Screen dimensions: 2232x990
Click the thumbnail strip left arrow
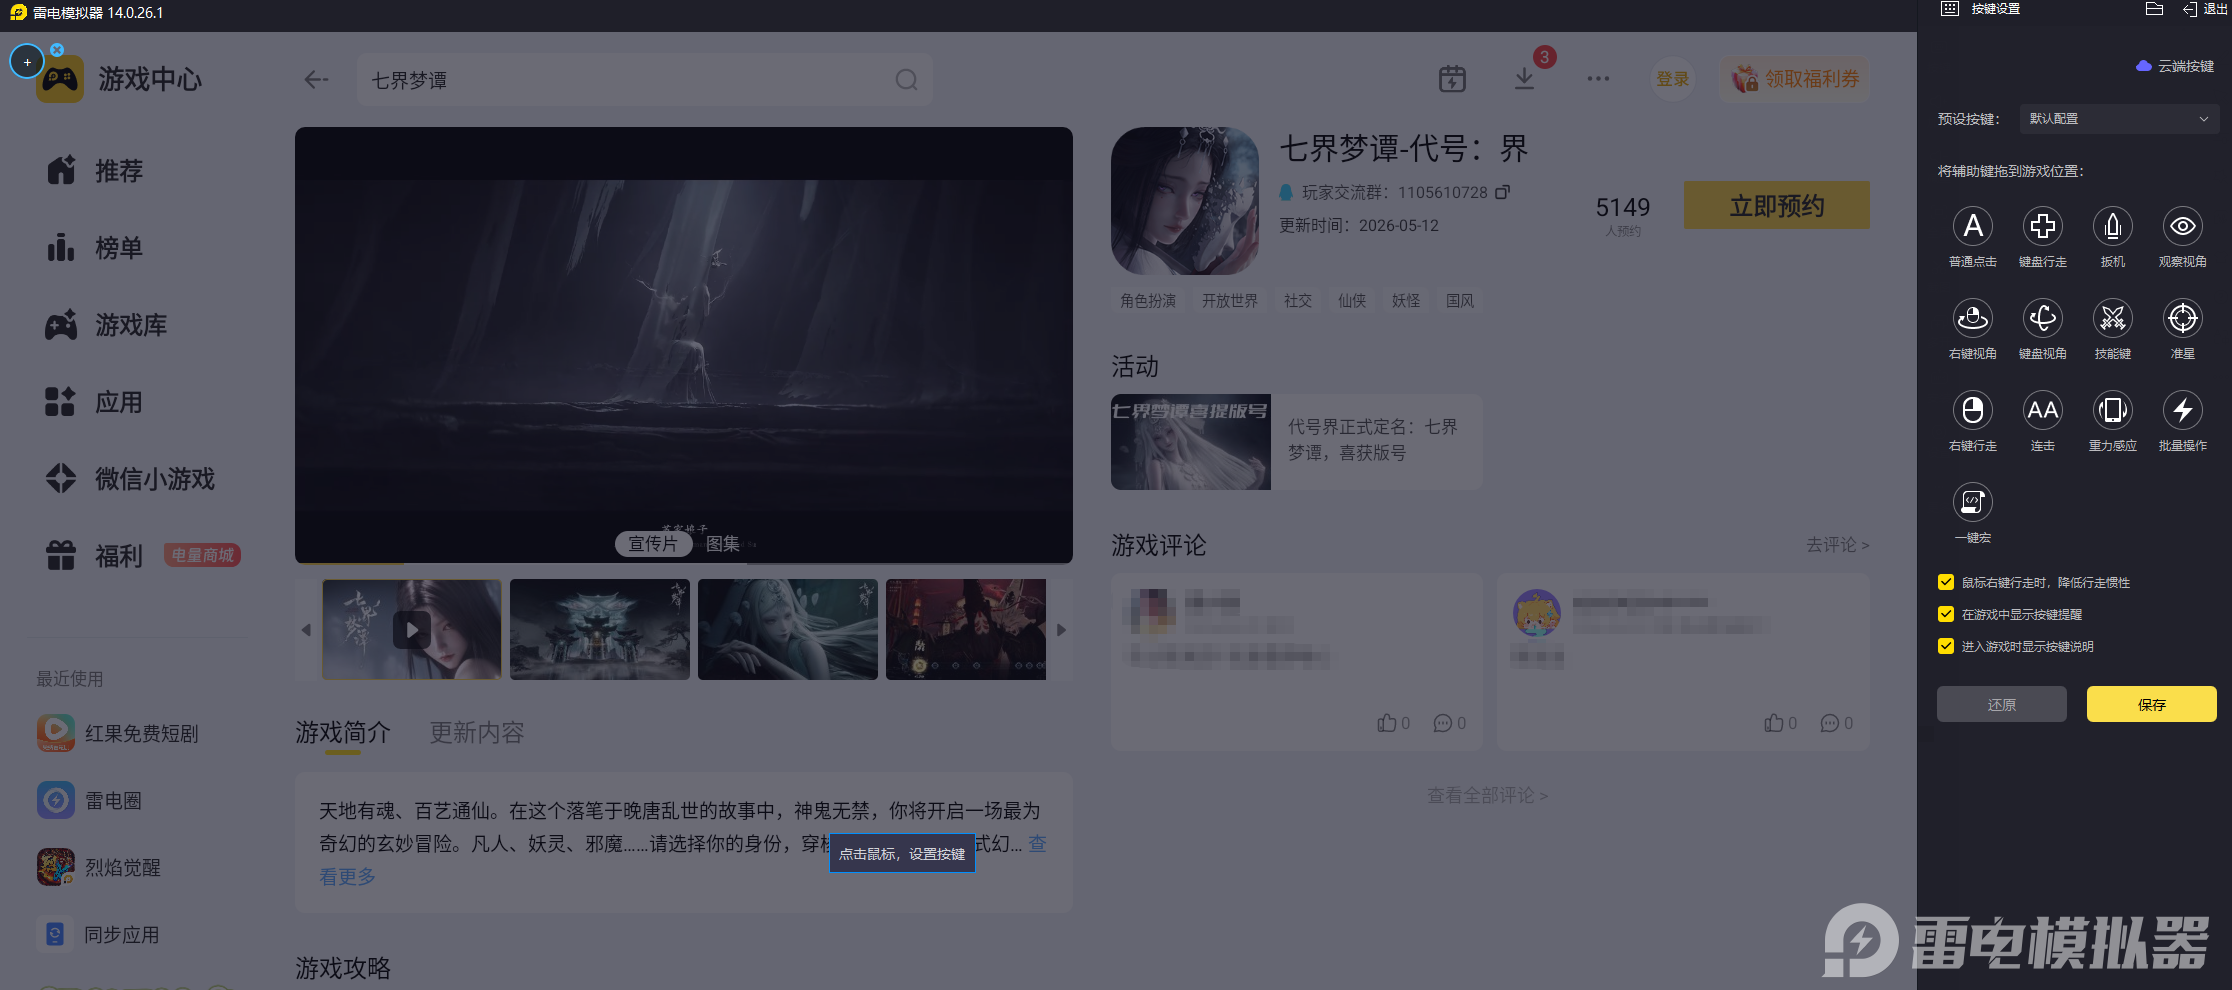point(306,630)
